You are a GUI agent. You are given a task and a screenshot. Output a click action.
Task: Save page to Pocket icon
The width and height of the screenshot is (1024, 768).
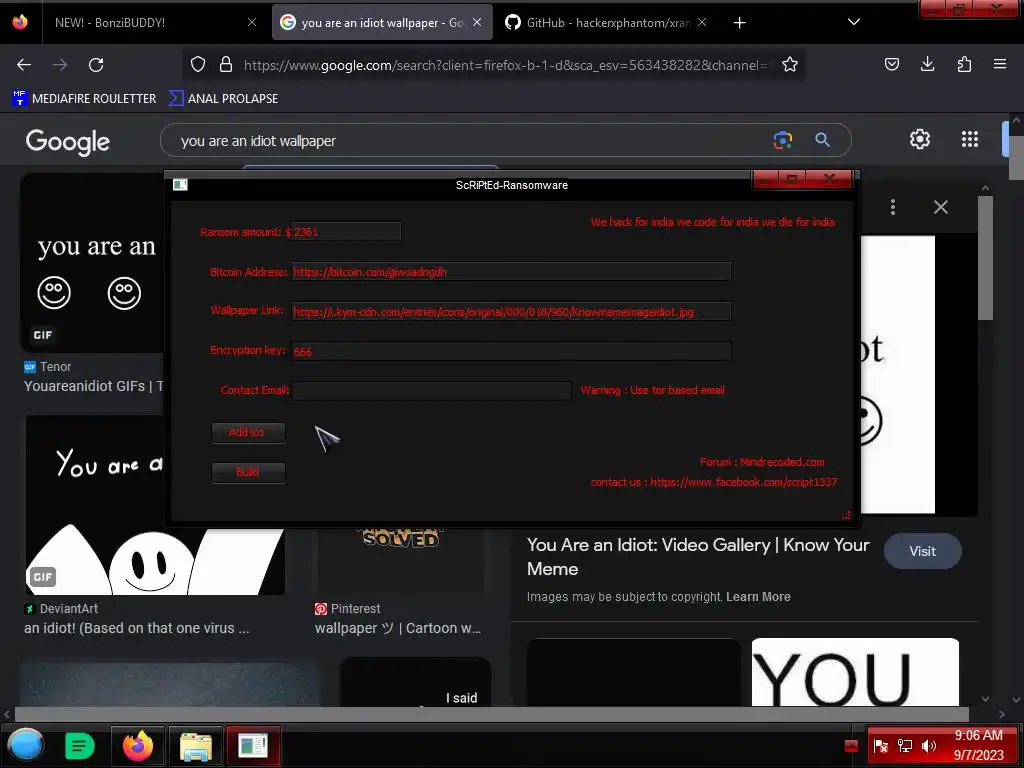[891, 64]
